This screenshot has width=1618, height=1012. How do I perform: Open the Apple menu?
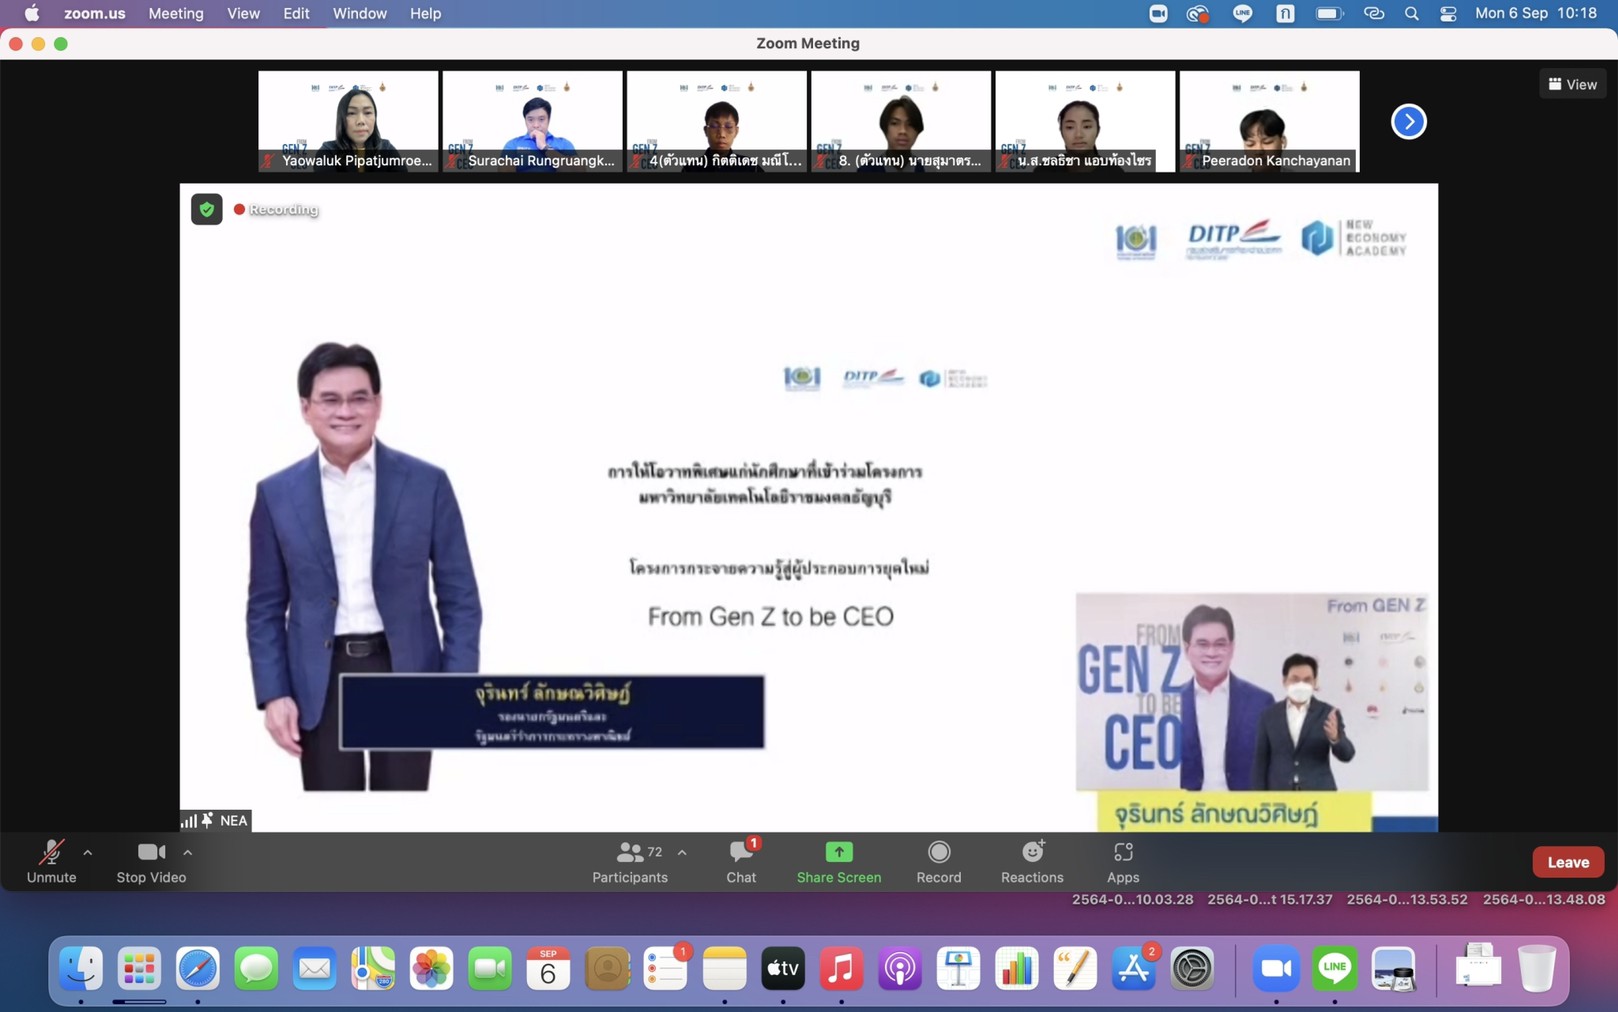(x=32, y=13)
